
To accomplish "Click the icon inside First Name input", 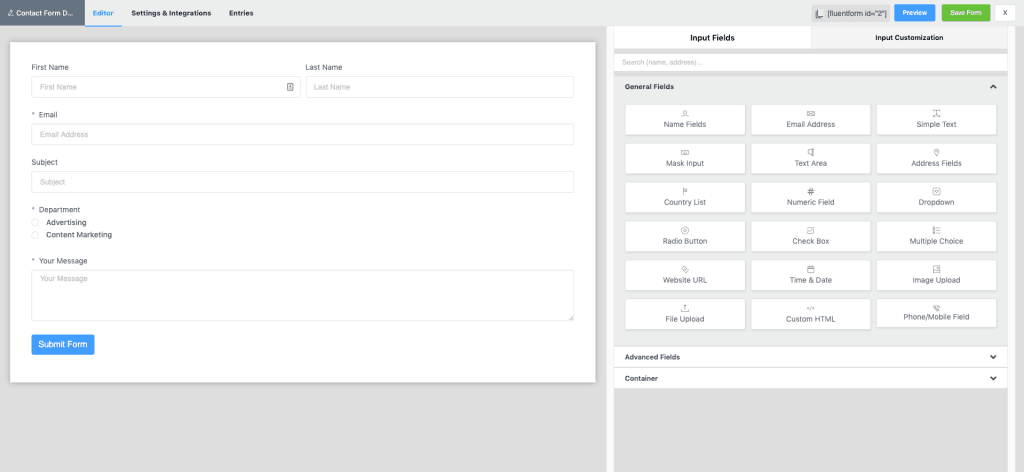I will click(290, 87).
